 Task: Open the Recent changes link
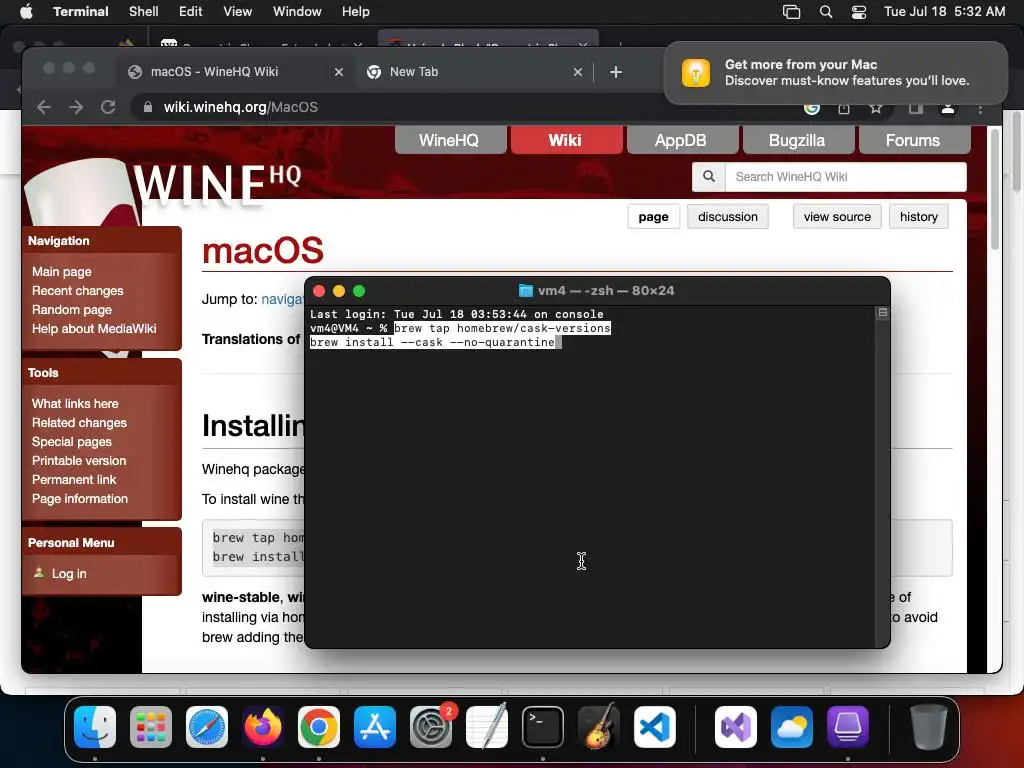[x=78, y=291]
